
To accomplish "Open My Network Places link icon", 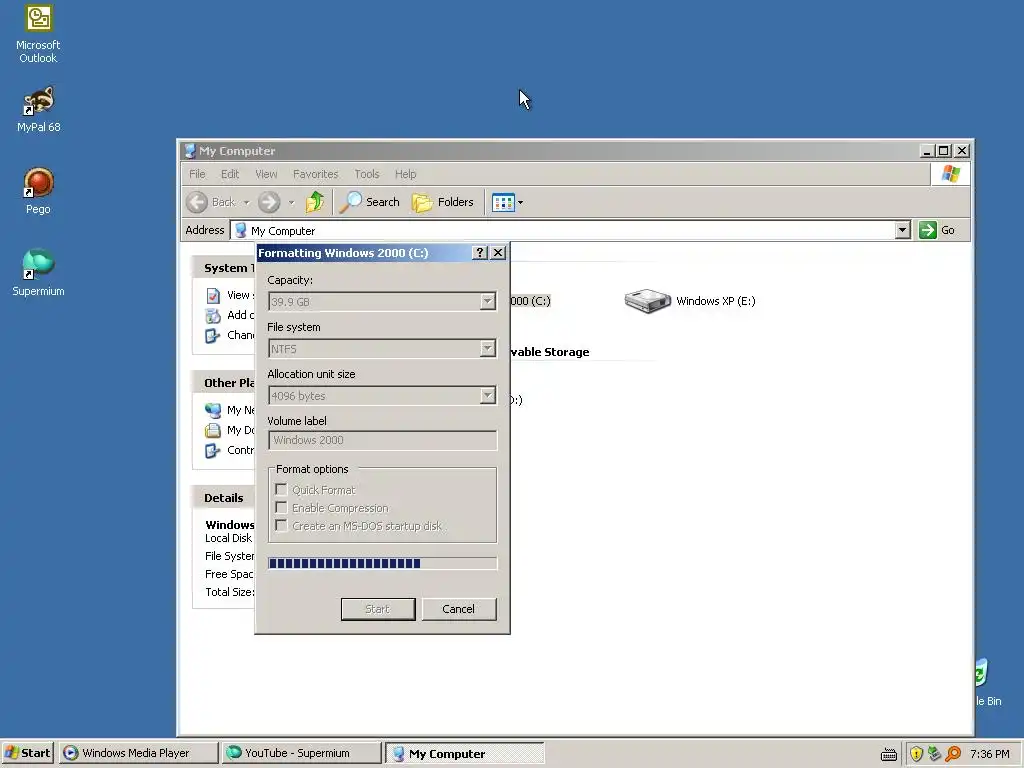I will click(213, 411).
